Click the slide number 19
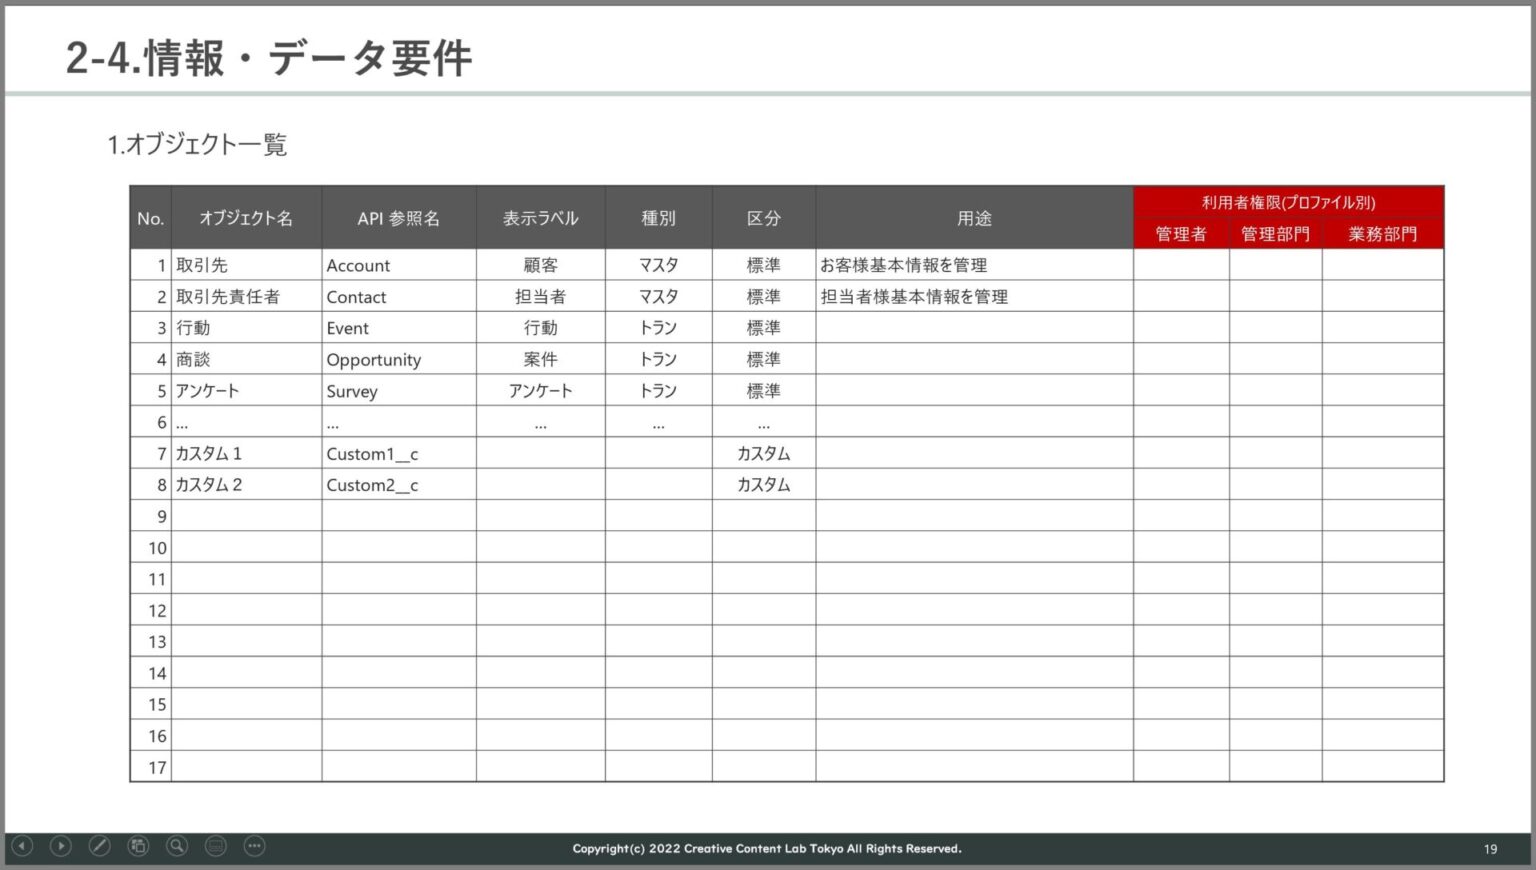 pos(1490,849)
